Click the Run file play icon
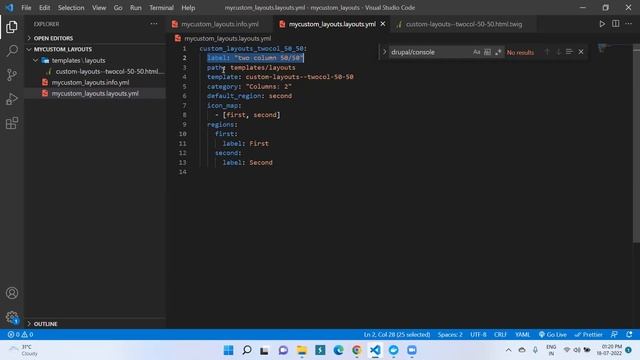Screen dimensions: 640x360 pos(602,24)
